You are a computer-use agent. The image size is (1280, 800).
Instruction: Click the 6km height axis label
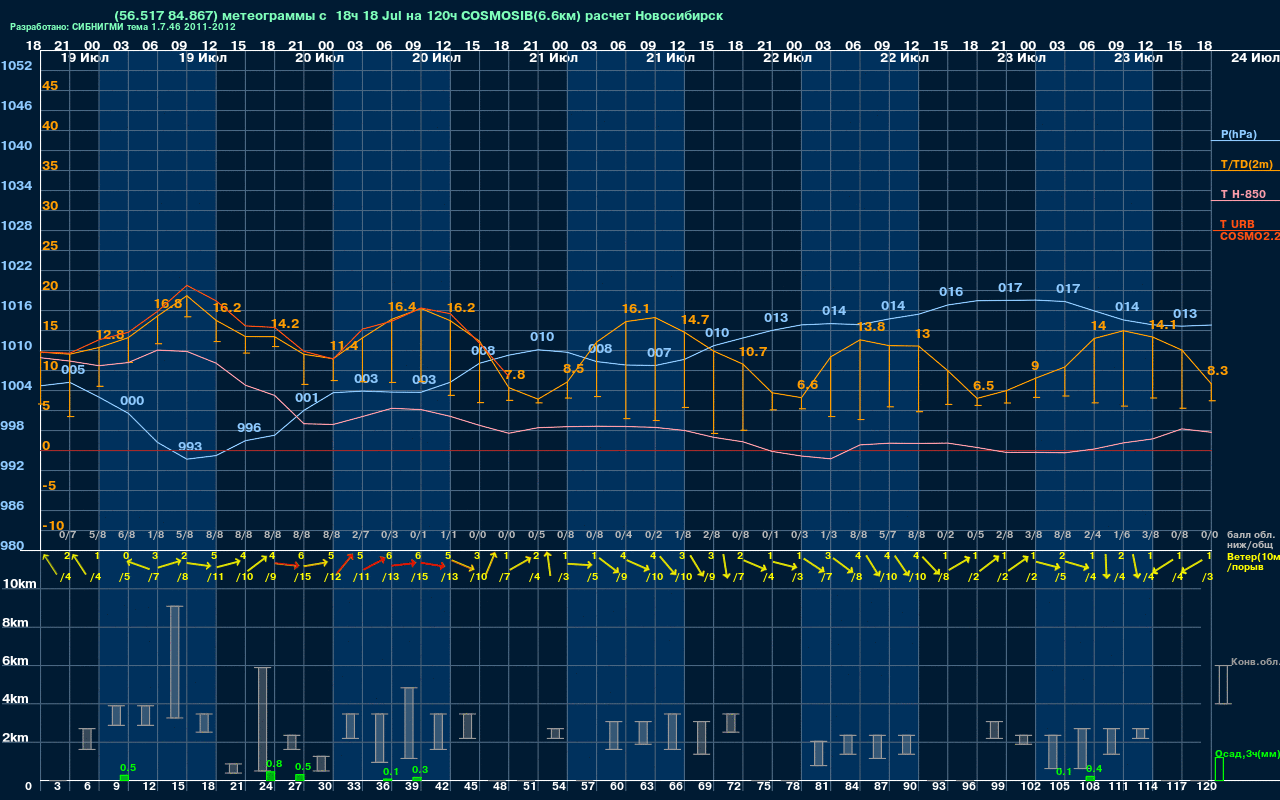tap(16, 661)
